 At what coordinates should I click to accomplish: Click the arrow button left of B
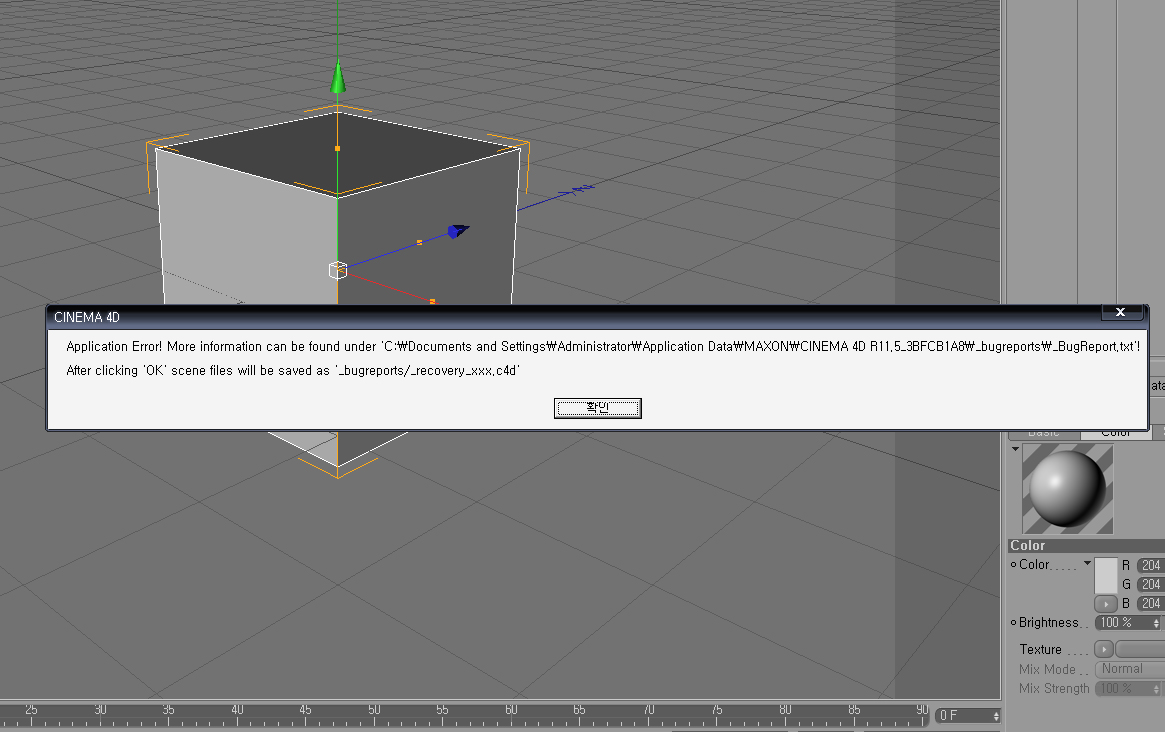click(x=1106, y=604)
